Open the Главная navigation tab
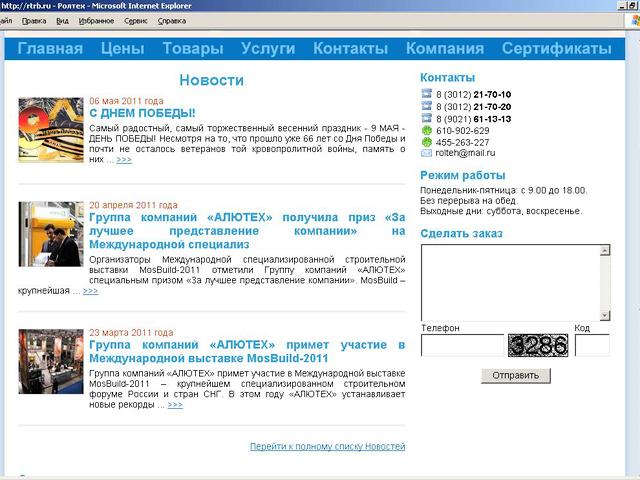Screen dimensions: 640x480 tap(50, 49)
